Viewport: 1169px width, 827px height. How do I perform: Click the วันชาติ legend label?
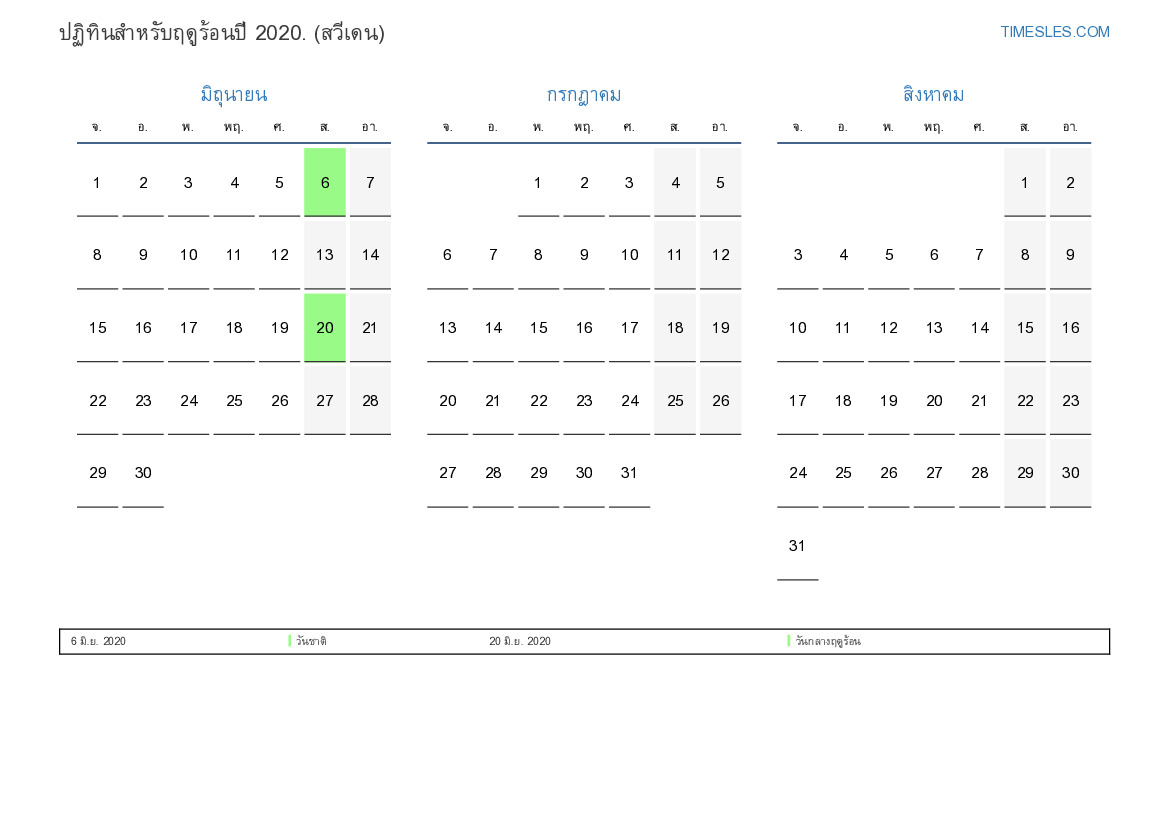tap(311, 641)
